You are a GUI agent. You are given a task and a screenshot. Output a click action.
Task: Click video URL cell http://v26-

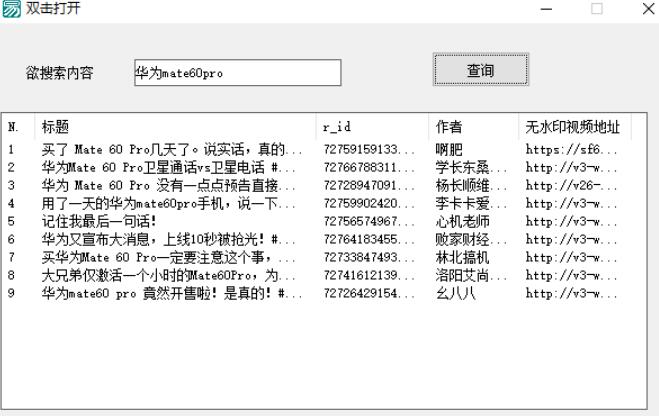[x=571, y=185]
